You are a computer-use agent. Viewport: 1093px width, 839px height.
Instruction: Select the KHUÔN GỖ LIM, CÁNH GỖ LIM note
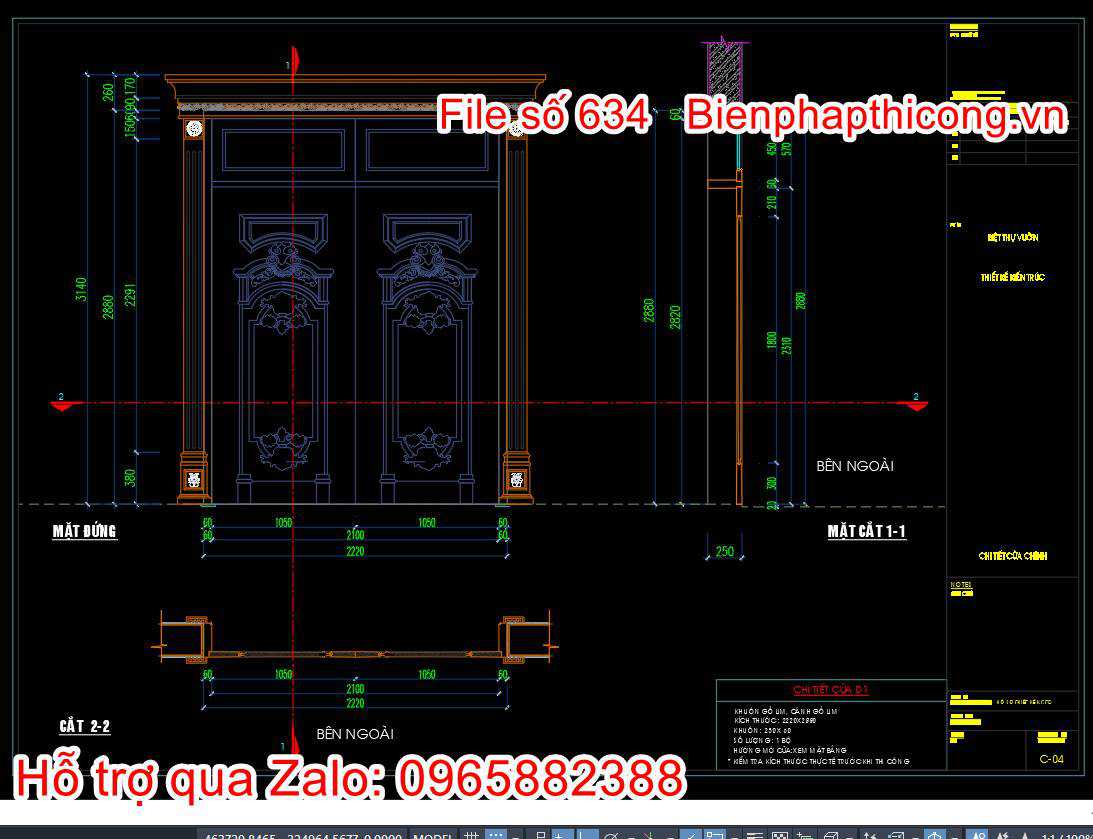(786, 711)
